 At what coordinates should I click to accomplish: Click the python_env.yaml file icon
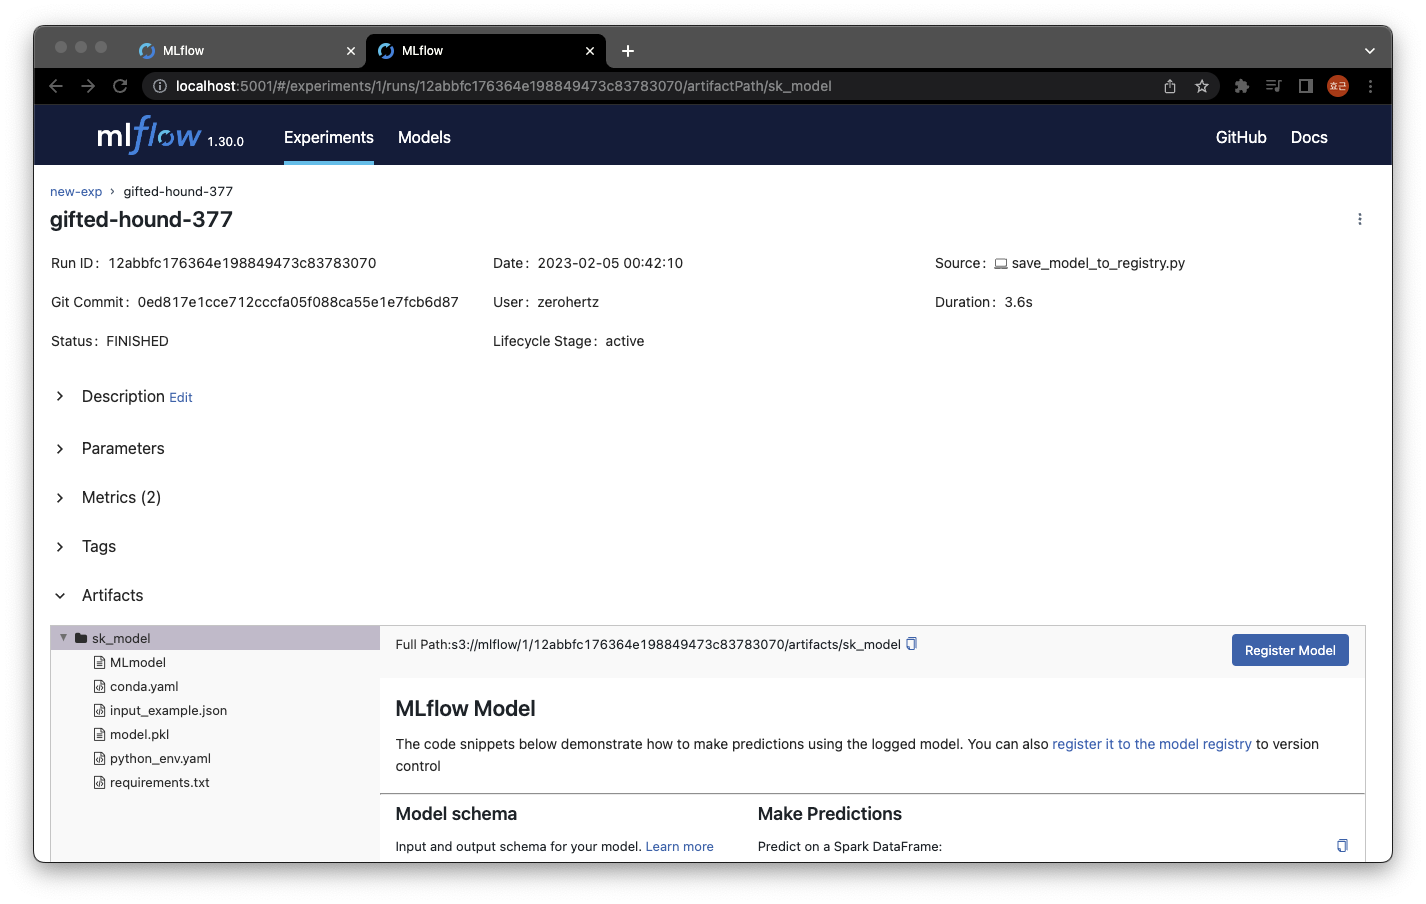click(x=99, y=758)
